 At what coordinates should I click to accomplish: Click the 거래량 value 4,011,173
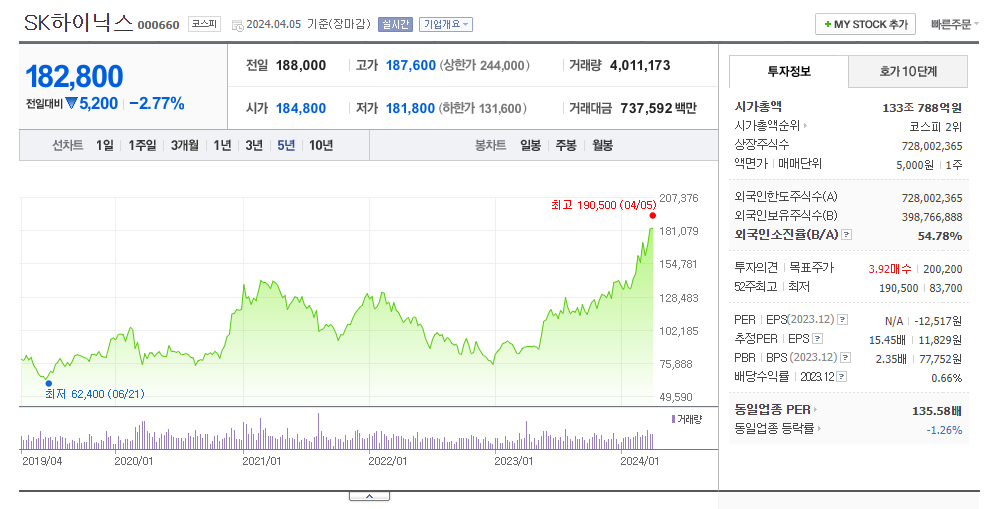point(640,65)
